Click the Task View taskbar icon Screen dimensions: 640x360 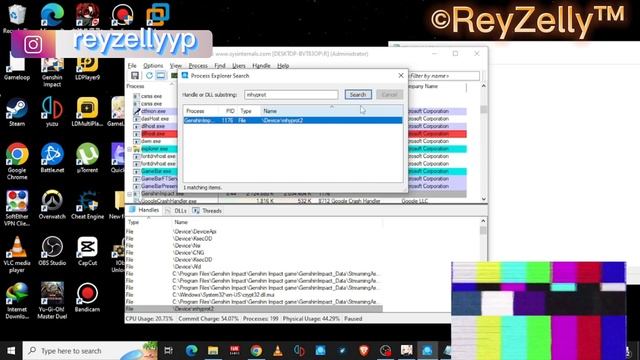(168, 351)
